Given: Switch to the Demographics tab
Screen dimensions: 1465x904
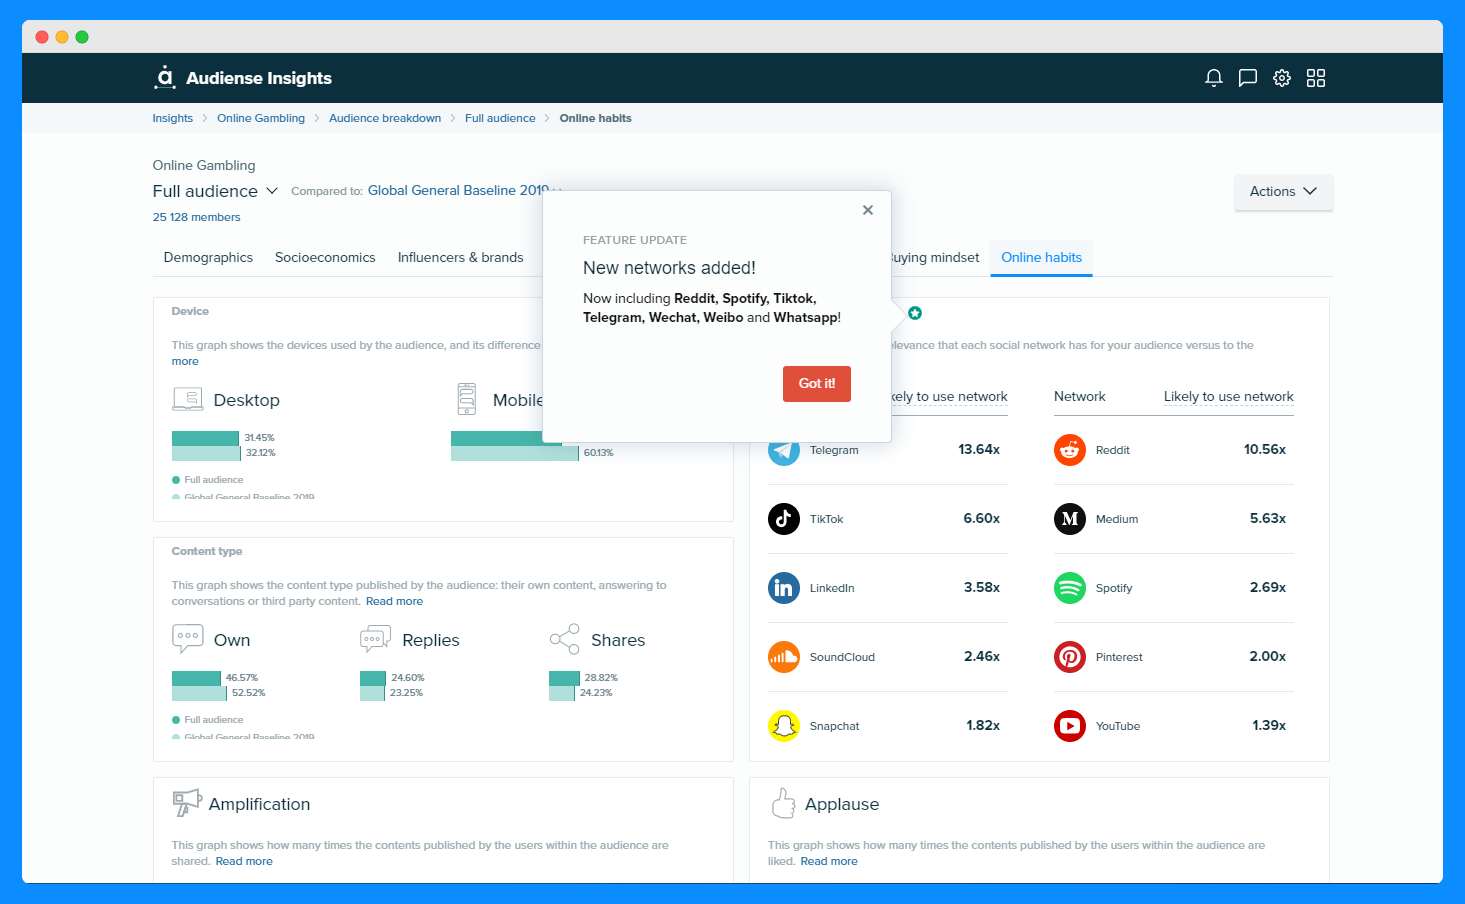Looking at the screenshot, I should coord(208,257).
